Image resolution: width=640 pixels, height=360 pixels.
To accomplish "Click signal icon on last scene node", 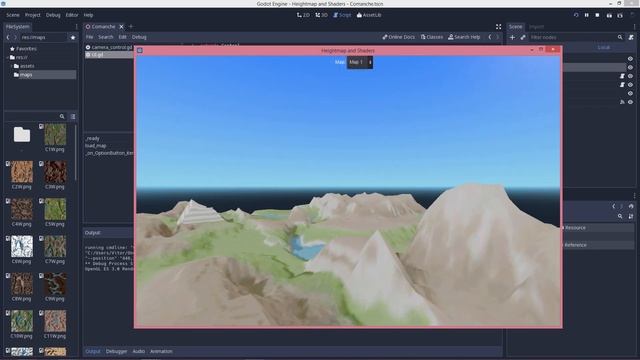I will [x=622, y=102].
